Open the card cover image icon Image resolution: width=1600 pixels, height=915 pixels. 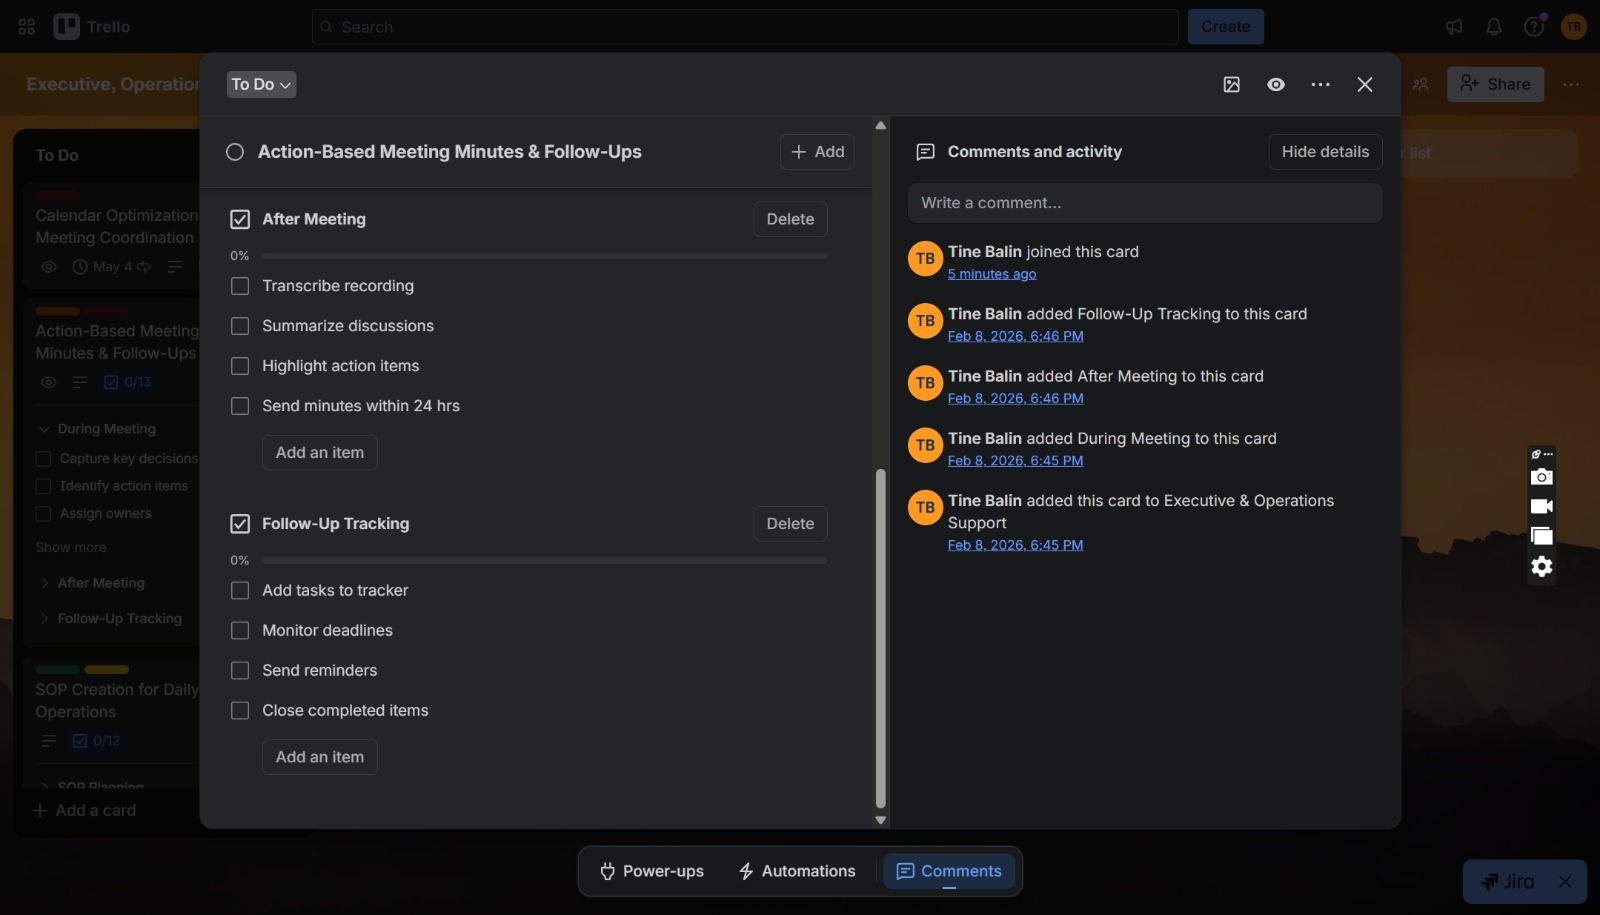tap(1232, 85)
